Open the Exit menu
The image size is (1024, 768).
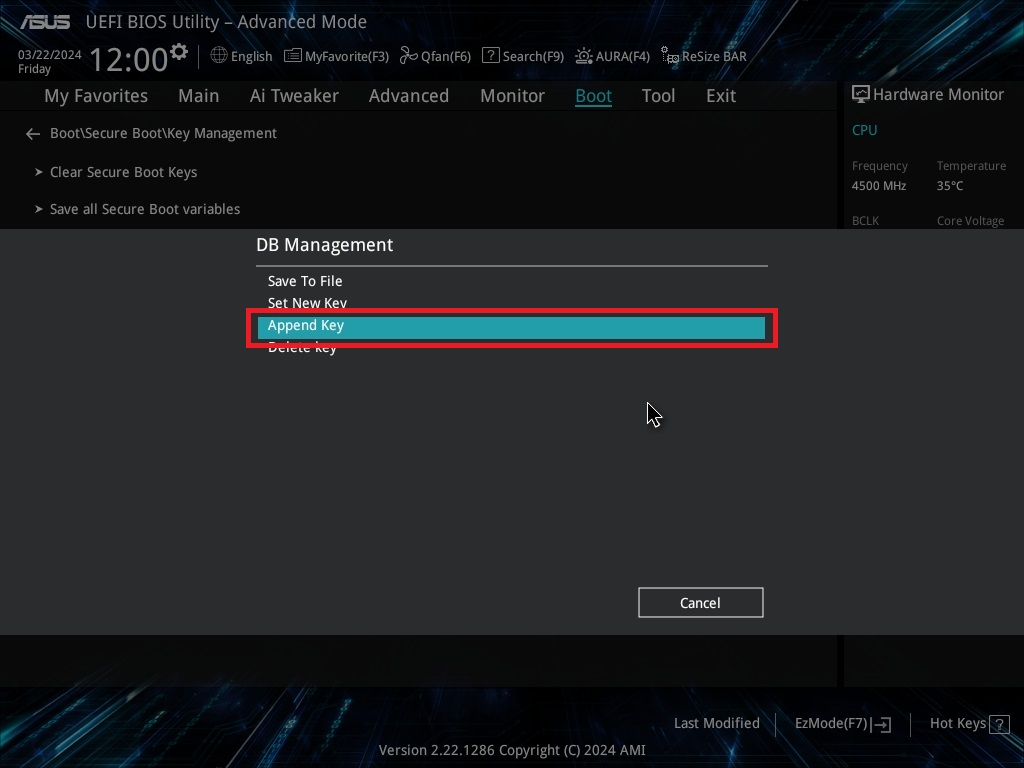point(720,96)
